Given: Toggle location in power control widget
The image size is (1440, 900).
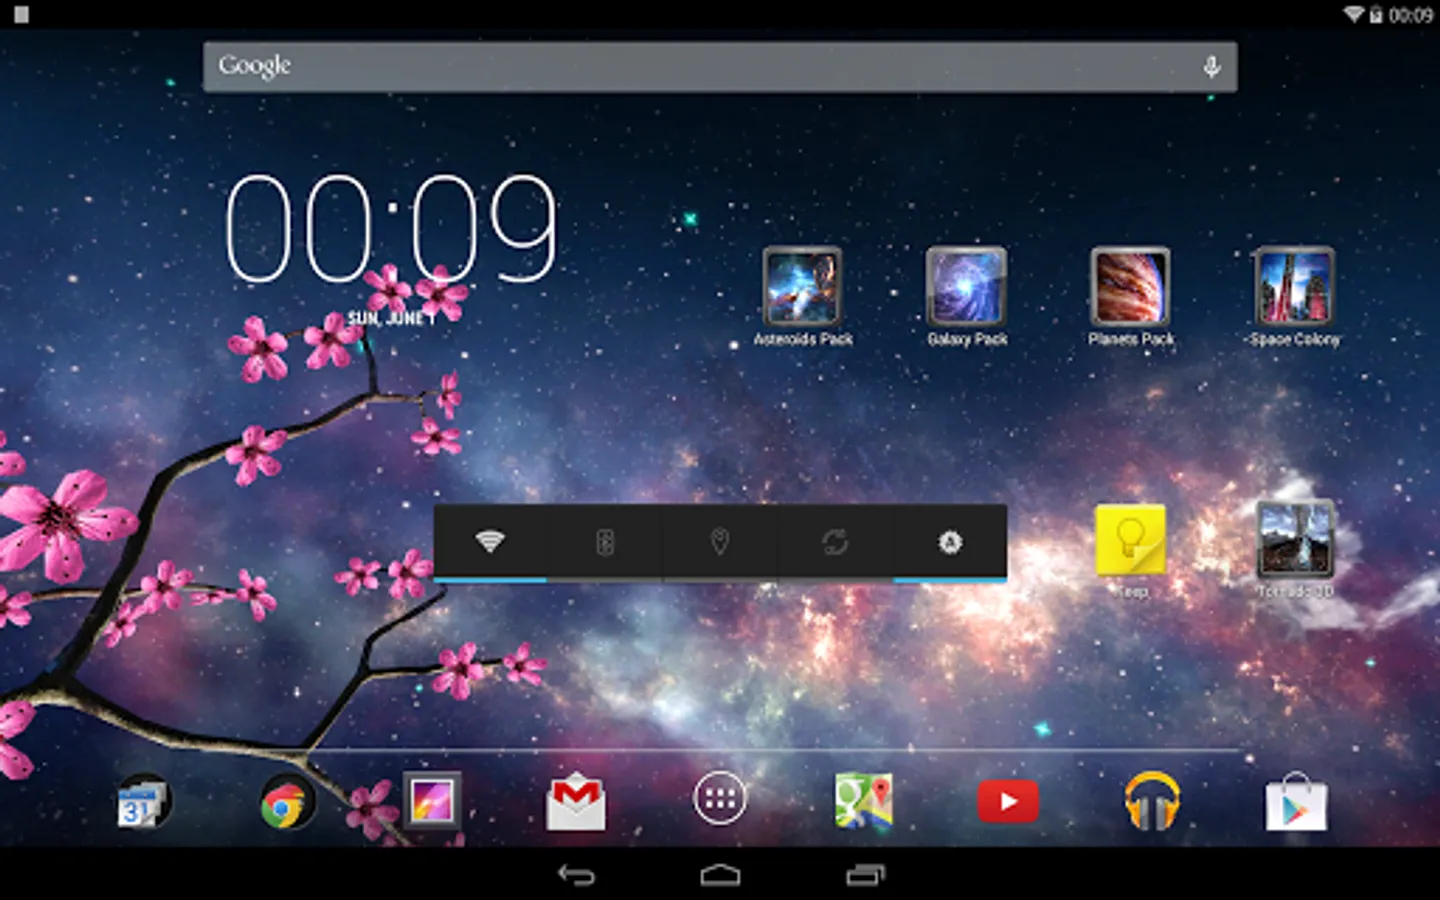Looking at the screenshot, I should coord(720,542).
